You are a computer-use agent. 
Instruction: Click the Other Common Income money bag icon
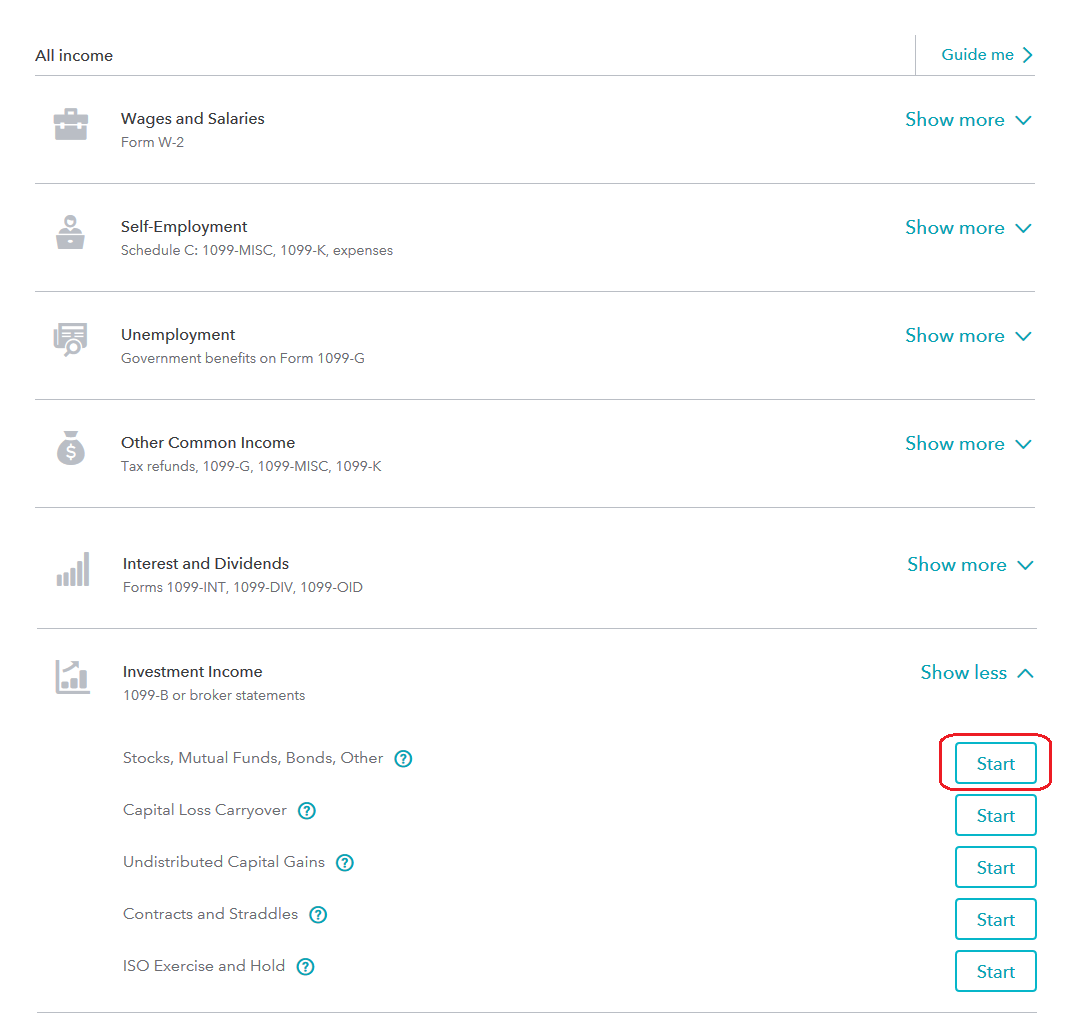(x=71, y=447)
